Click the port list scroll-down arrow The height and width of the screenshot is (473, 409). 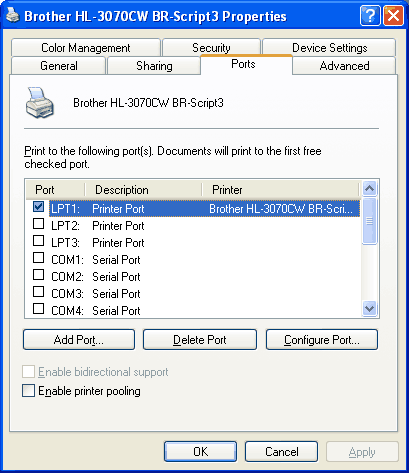click(369, 308)
